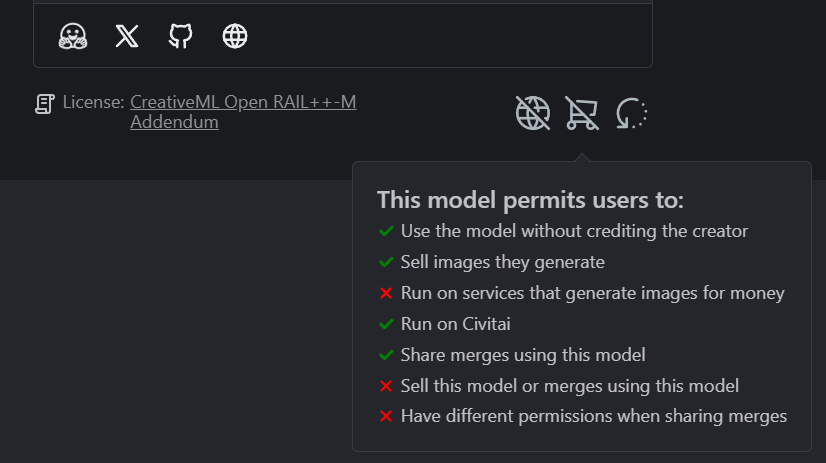Open the X (Twitter) profile link icon
The image size is (826, 463).
(126, 37)
